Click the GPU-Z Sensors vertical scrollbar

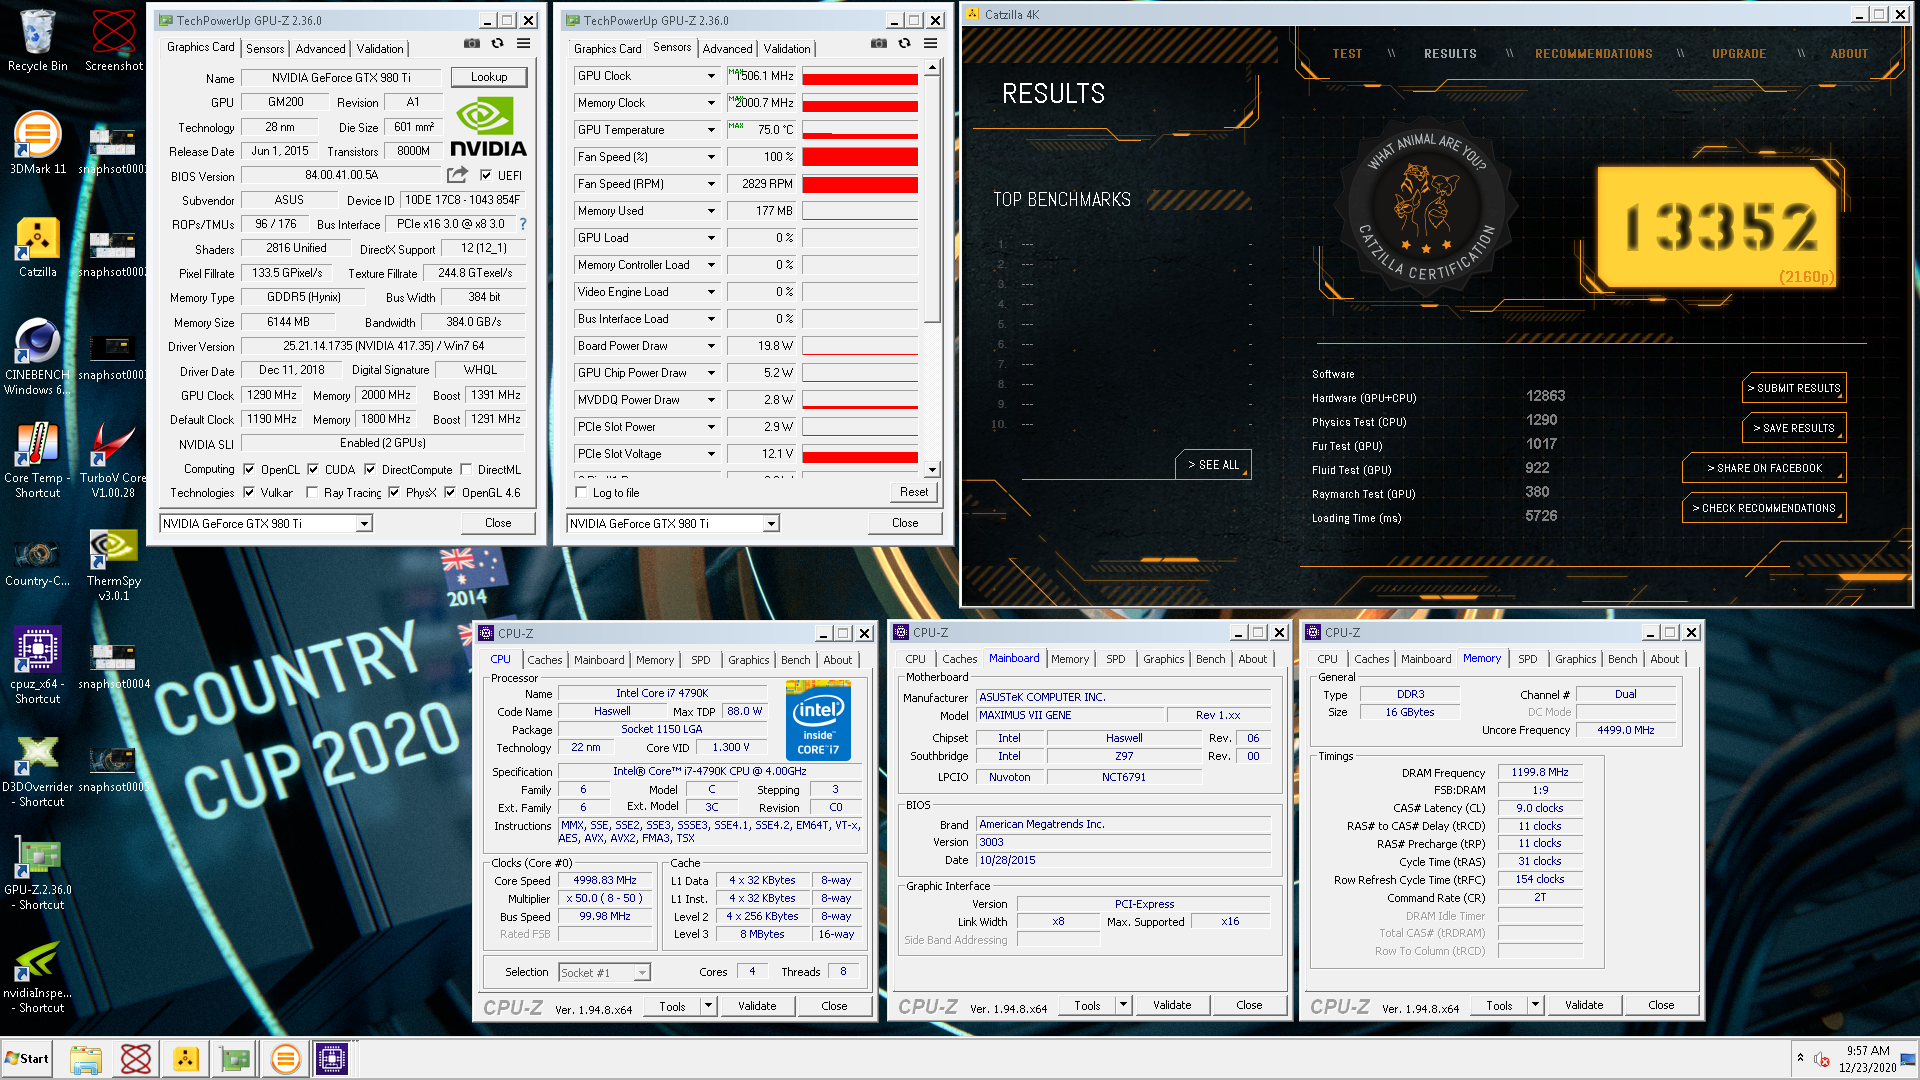click(x=932, y=269)
